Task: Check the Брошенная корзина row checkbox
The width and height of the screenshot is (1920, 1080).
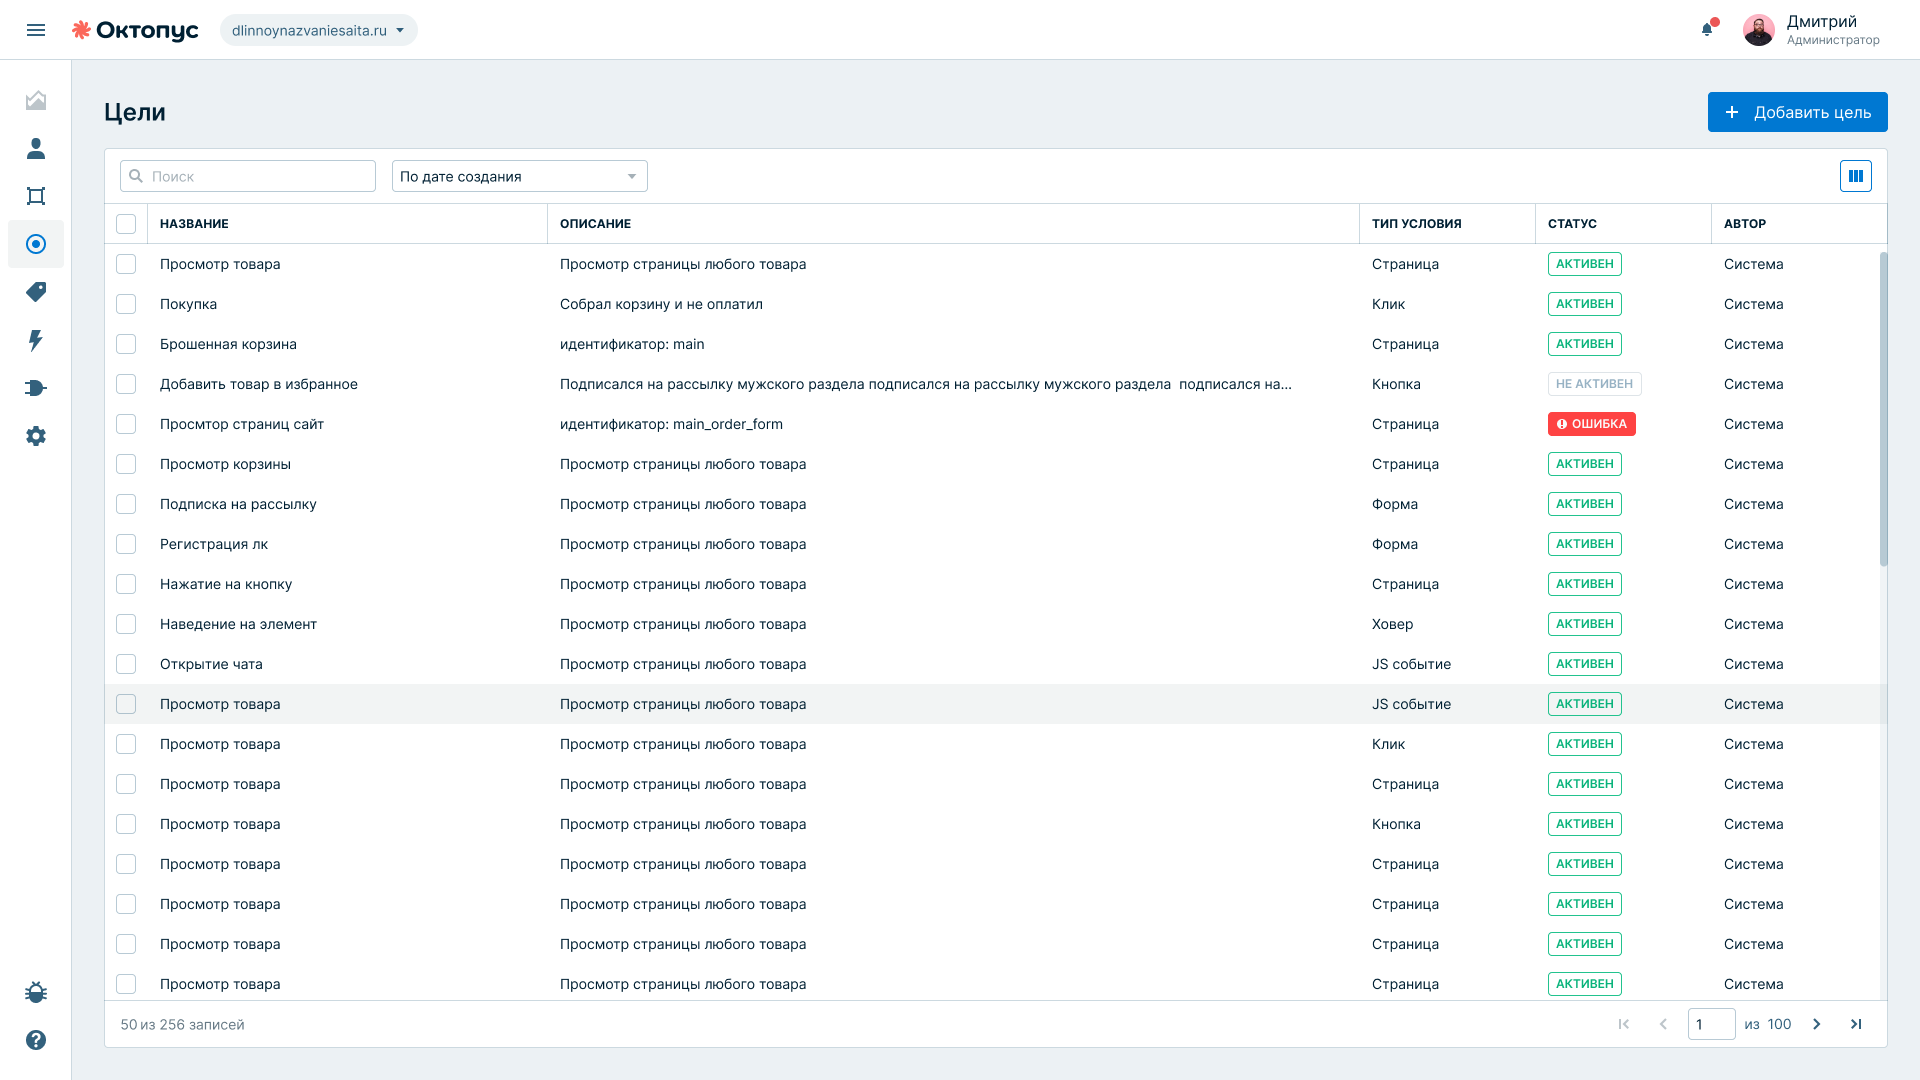Action: point(126,344)
